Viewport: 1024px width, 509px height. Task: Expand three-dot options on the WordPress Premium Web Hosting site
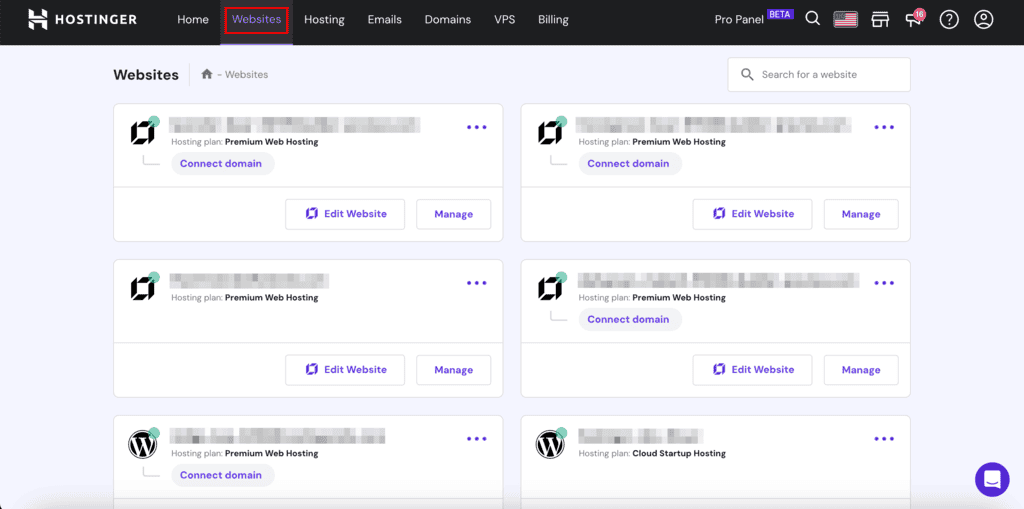pos(476,439)
